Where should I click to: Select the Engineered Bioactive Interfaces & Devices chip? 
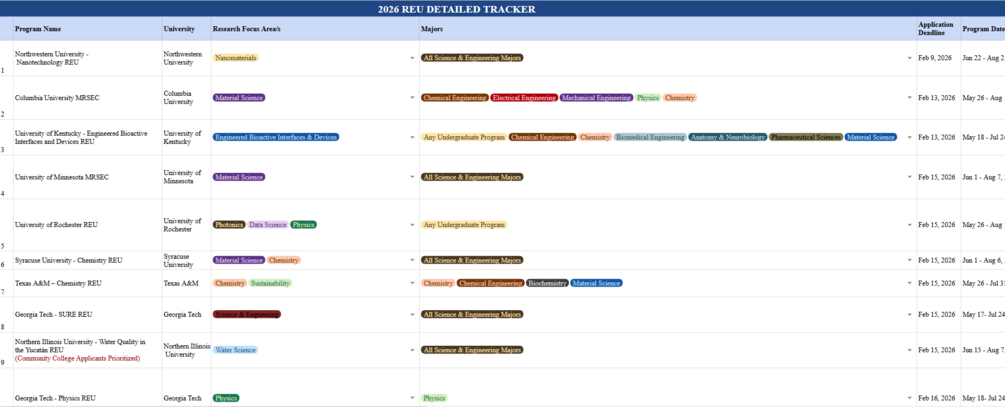click(x=276, y=137)
